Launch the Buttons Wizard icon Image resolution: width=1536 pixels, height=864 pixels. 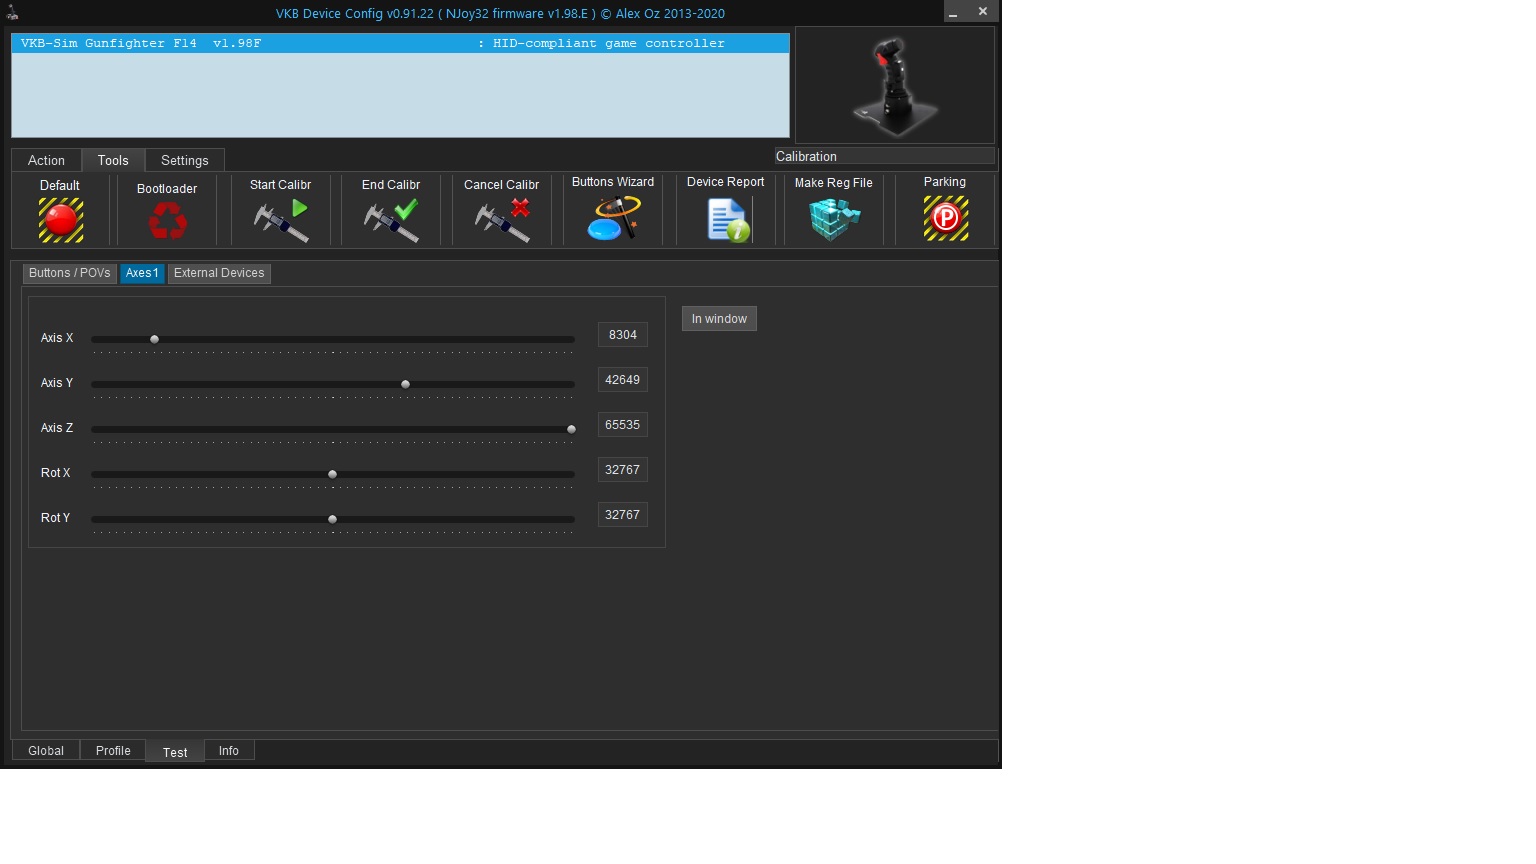613,218
